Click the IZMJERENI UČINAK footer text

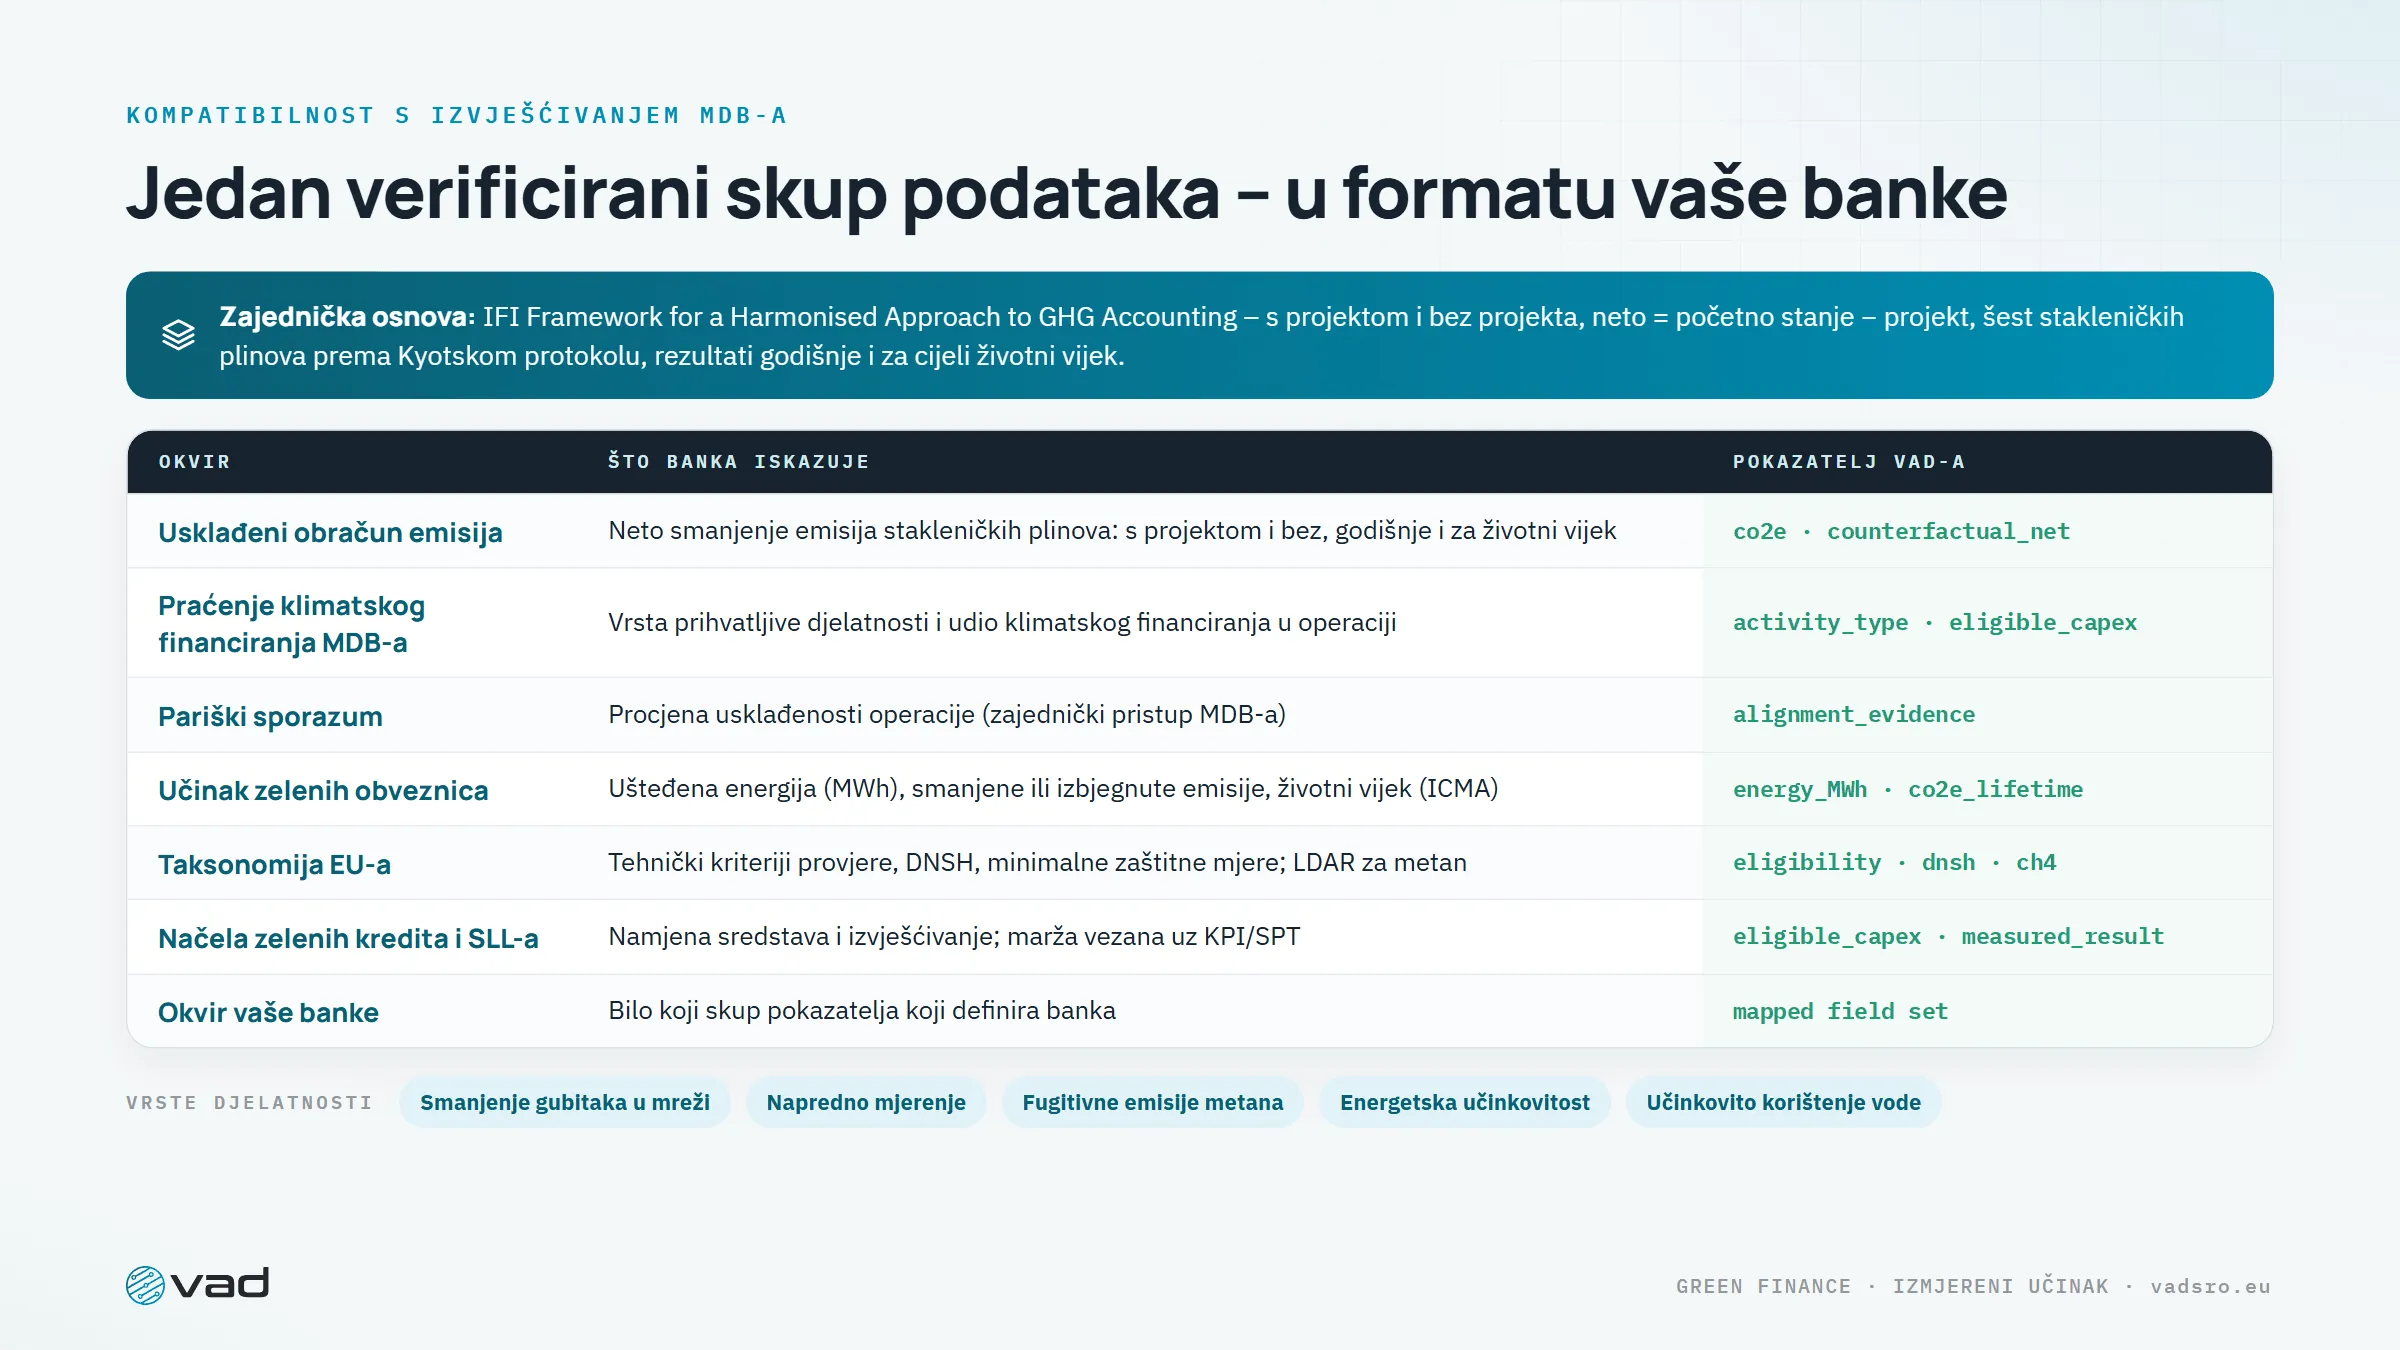pyautogui.click(x=2000, y=1286)
